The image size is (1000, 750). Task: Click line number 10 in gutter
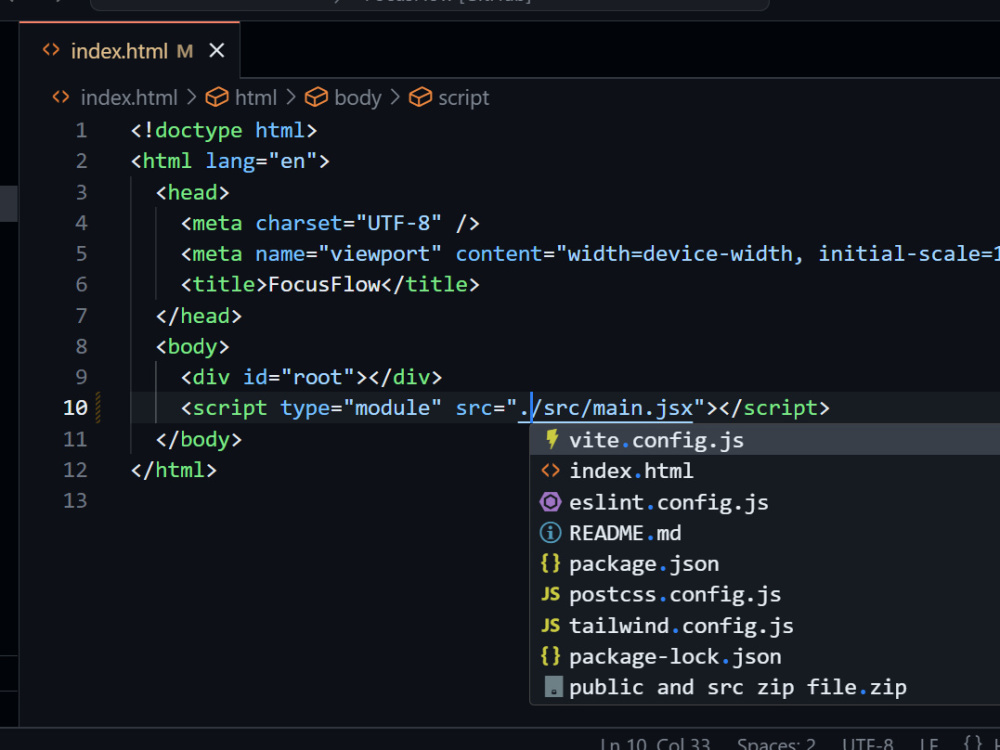tap(75, 408)
